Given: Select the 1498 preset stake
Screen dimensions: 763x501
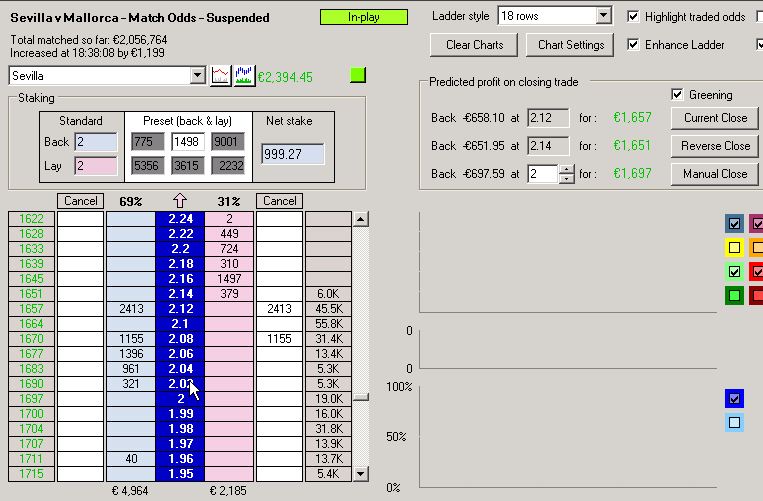Looking at the screenshot, I should (x=187, y=142).
